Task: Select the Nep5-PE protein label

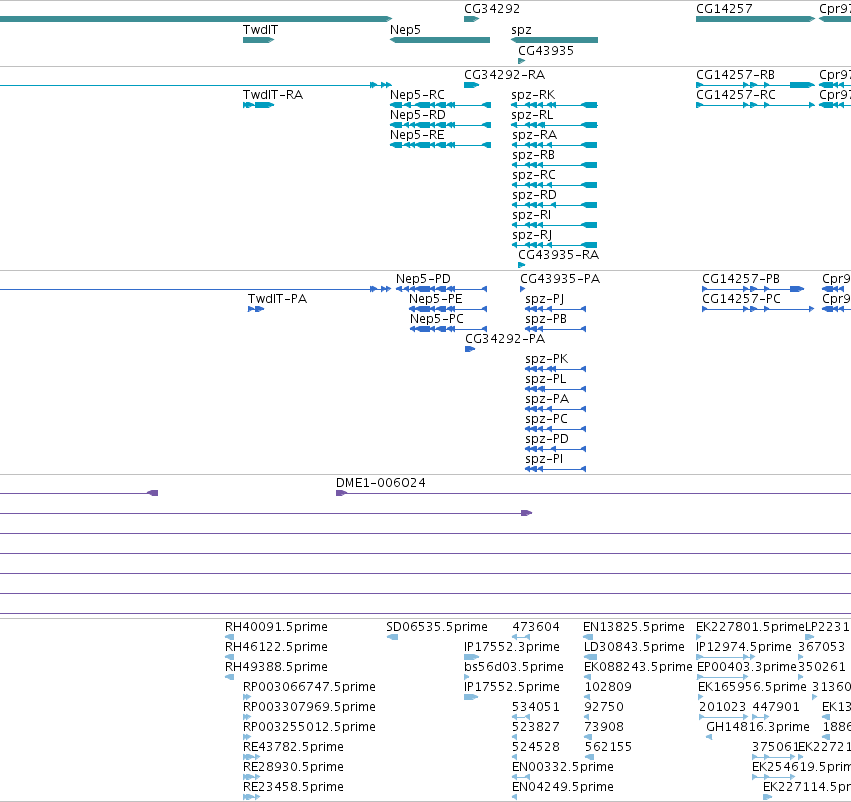Action: coord(435,299)
